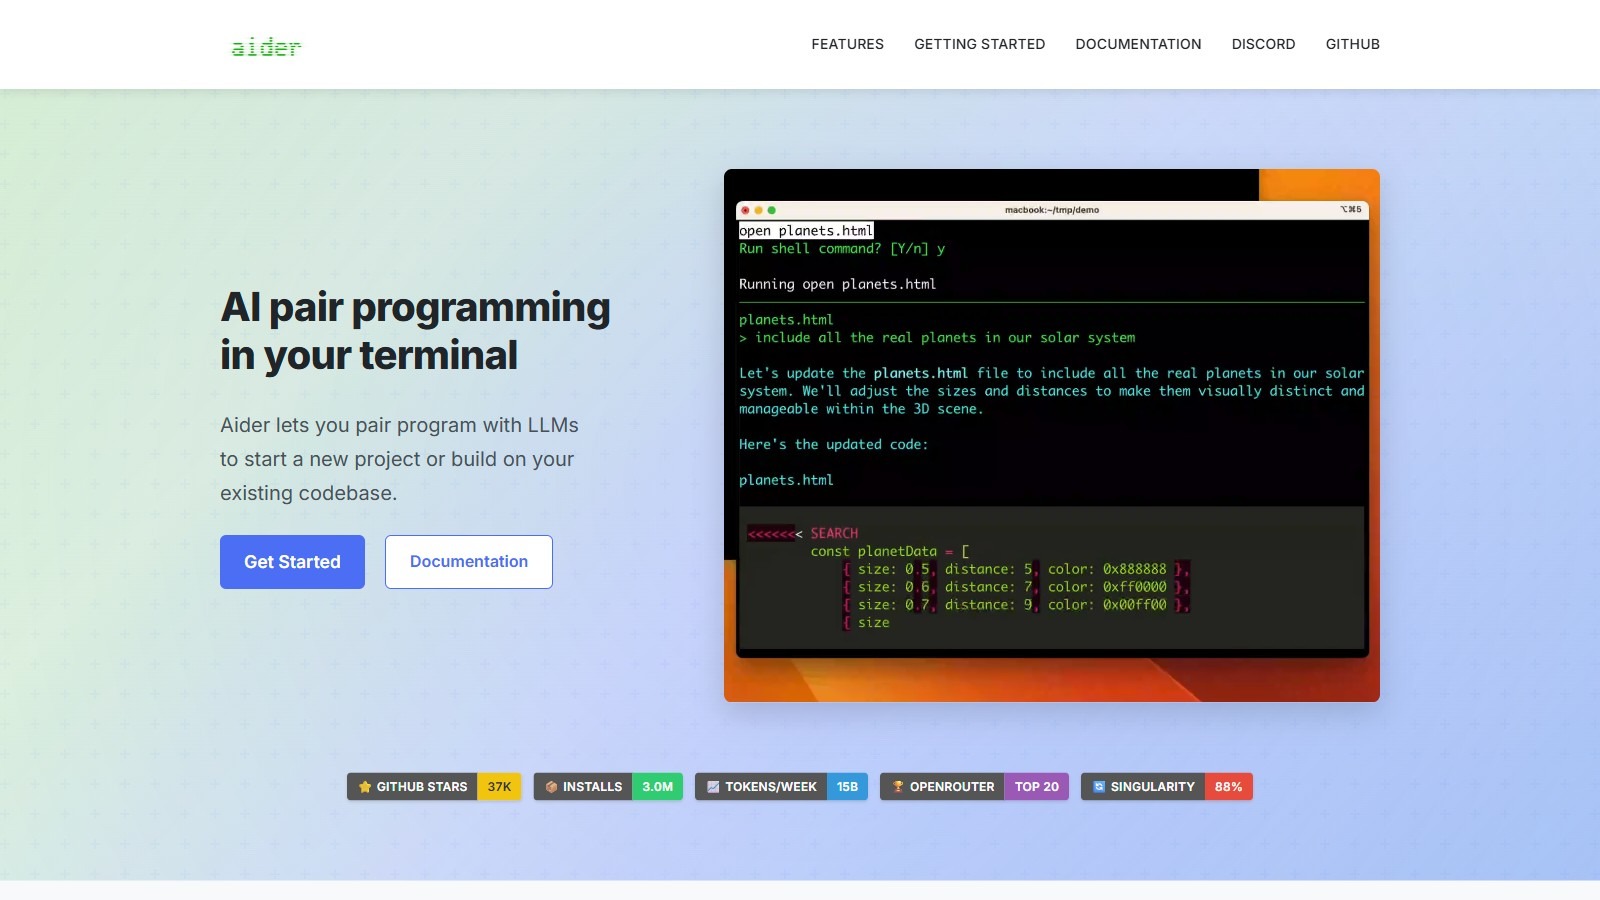Click the outlined Documentation button

(468, 562)
